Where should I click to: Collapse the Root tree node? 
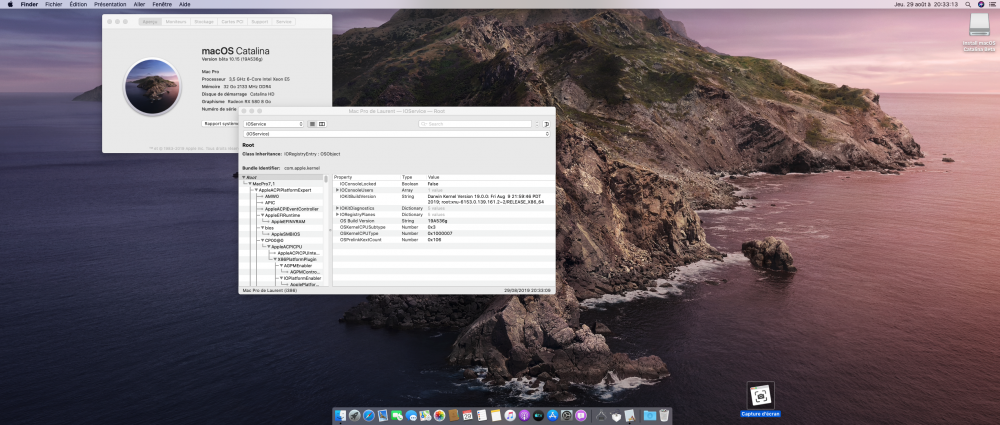[244, 177]
